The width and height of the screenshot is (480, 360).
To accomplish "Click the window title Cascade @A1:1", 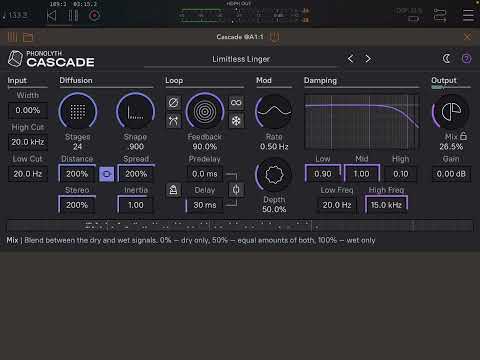I will coord(240,37).
